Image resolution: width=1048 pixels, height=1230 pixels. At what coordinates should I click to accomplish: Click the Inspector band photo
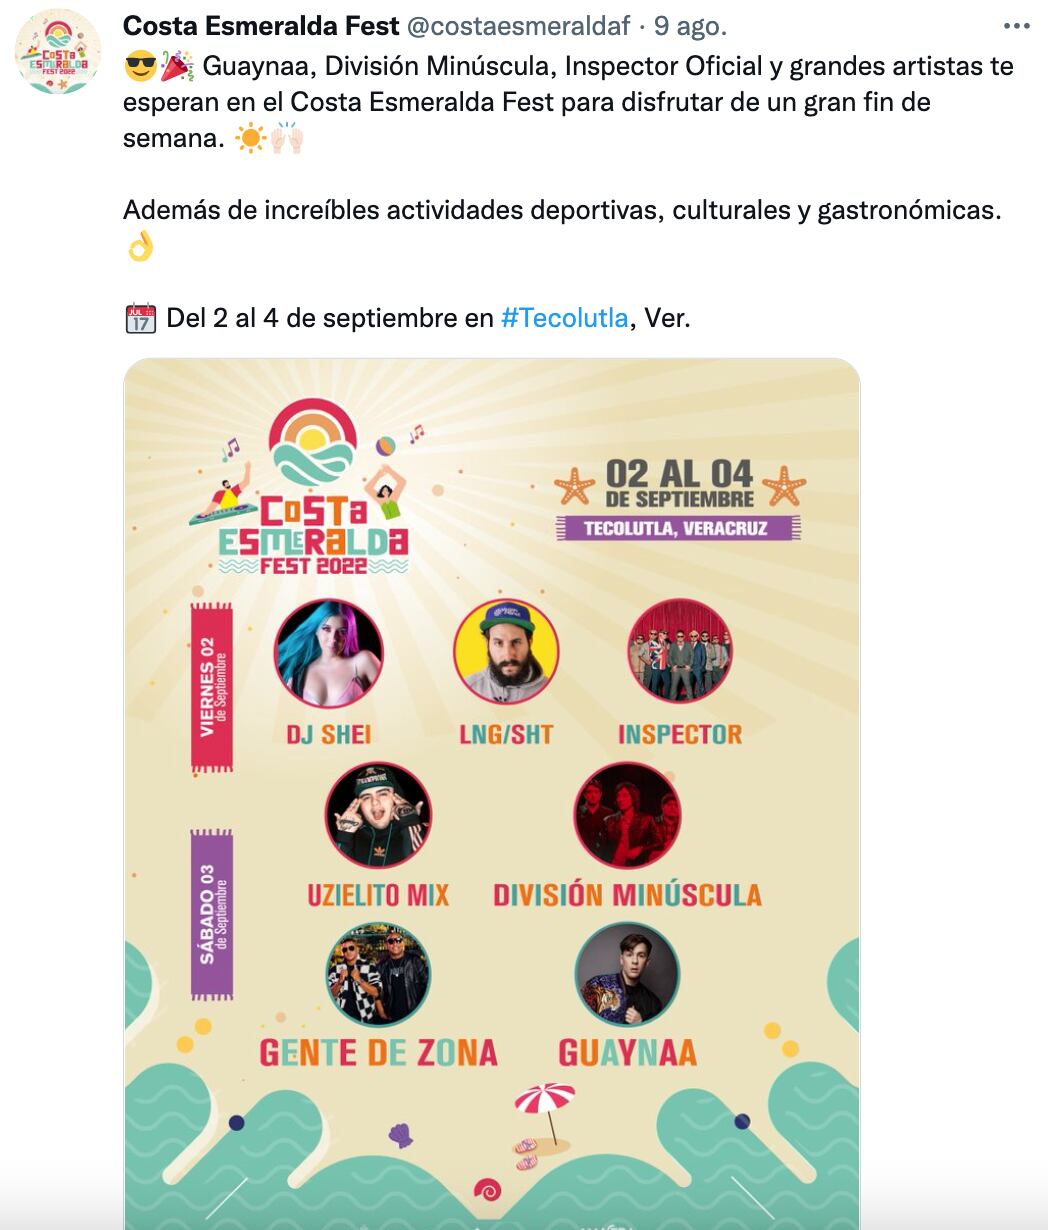680,651
